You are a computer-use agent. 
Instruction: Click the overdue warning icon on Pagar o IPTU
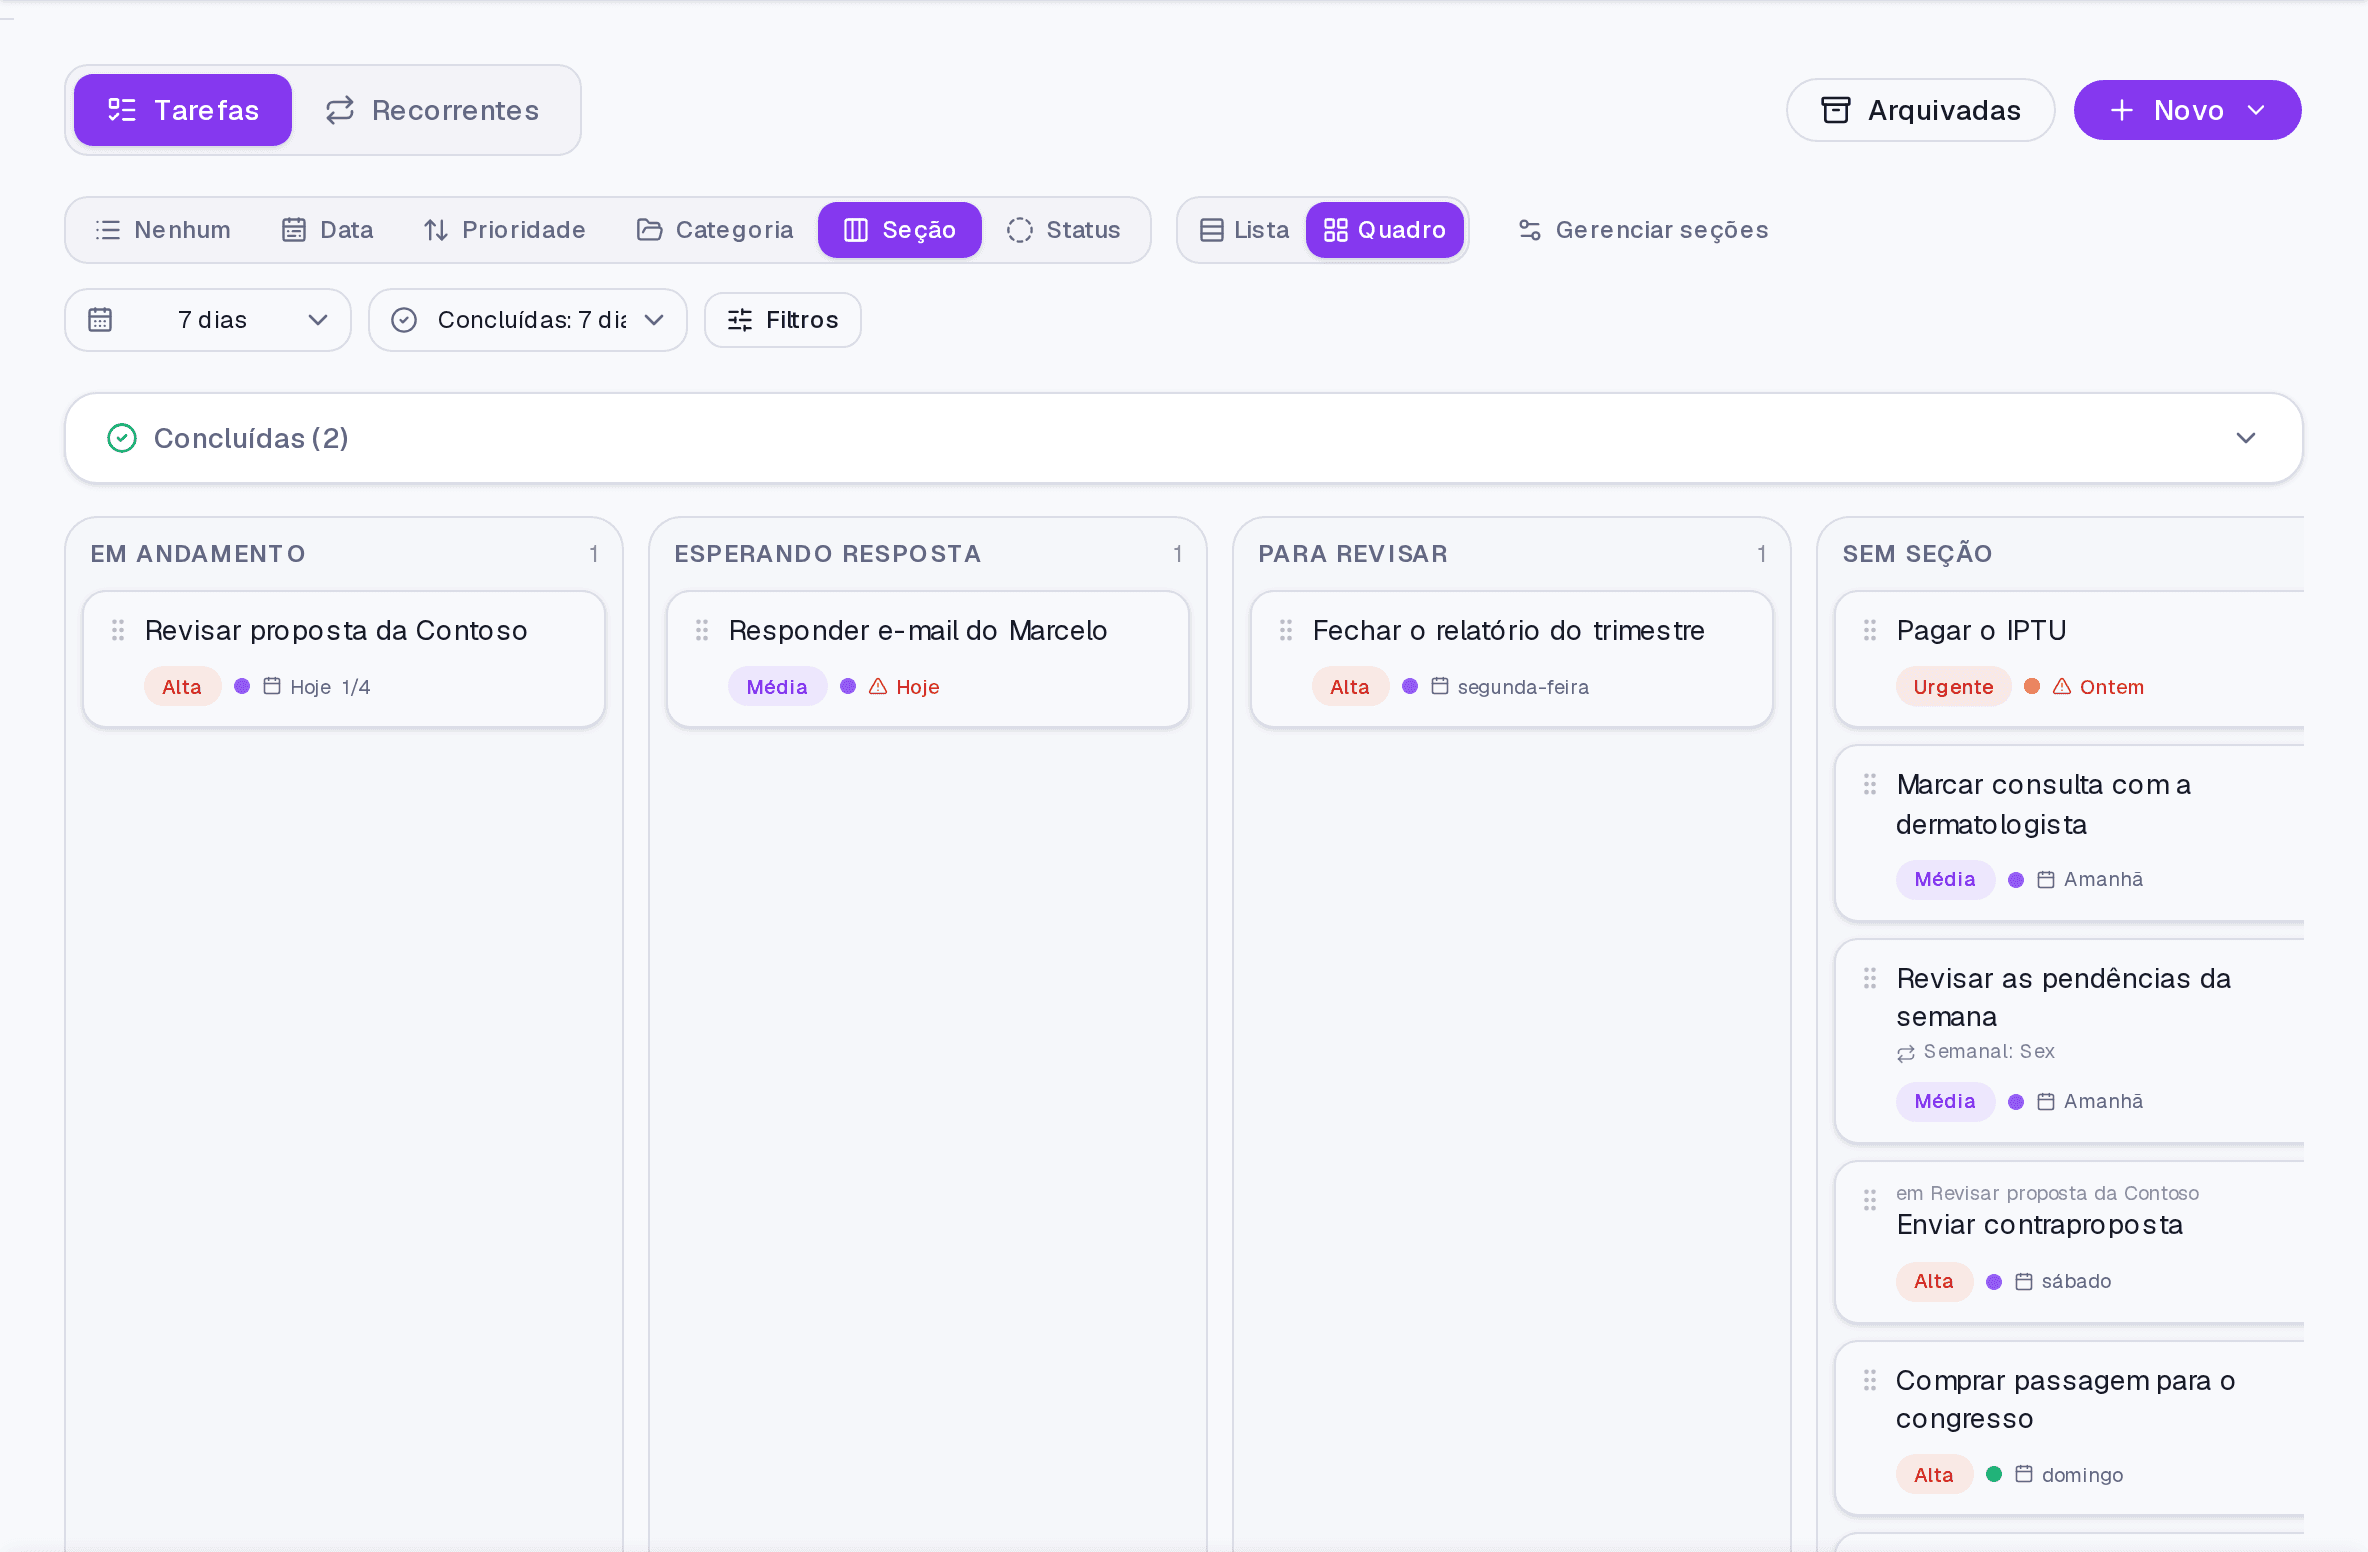pyautogui.click(x=2062, y=686)
